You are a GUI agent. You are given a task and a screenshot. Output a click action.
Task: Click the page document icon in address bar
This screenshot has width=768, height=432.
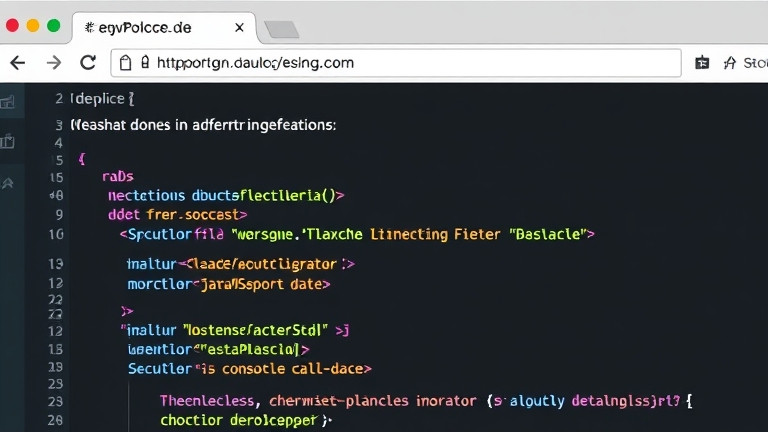point(125,63)
